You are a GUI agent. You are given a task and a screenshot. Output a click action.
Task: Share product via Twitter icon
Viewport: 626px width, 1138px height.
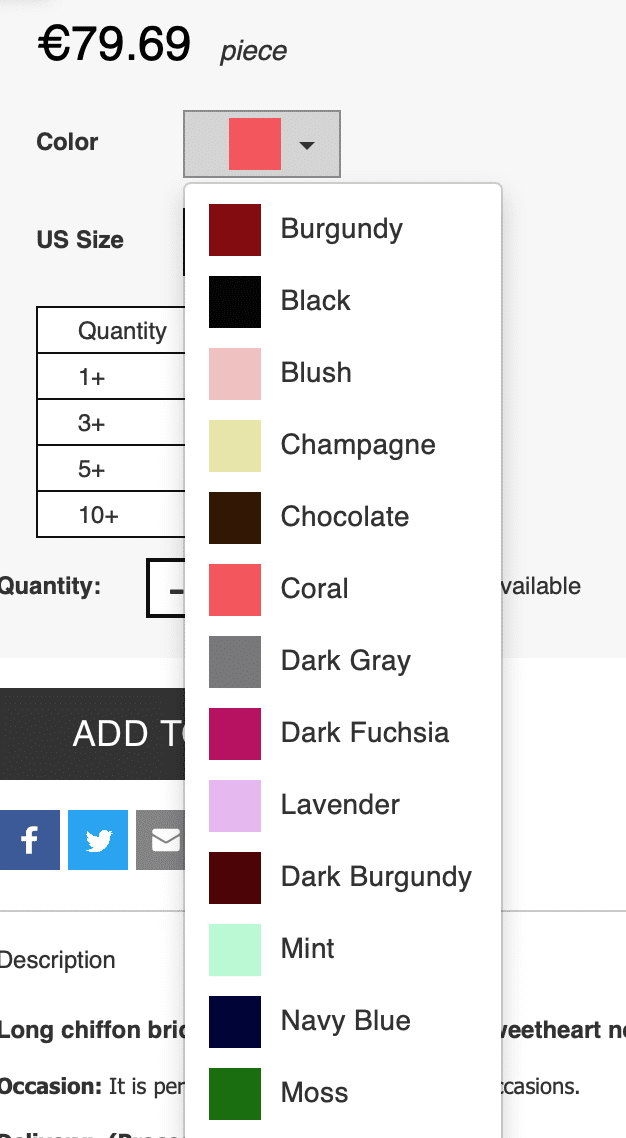pos(98,840)
